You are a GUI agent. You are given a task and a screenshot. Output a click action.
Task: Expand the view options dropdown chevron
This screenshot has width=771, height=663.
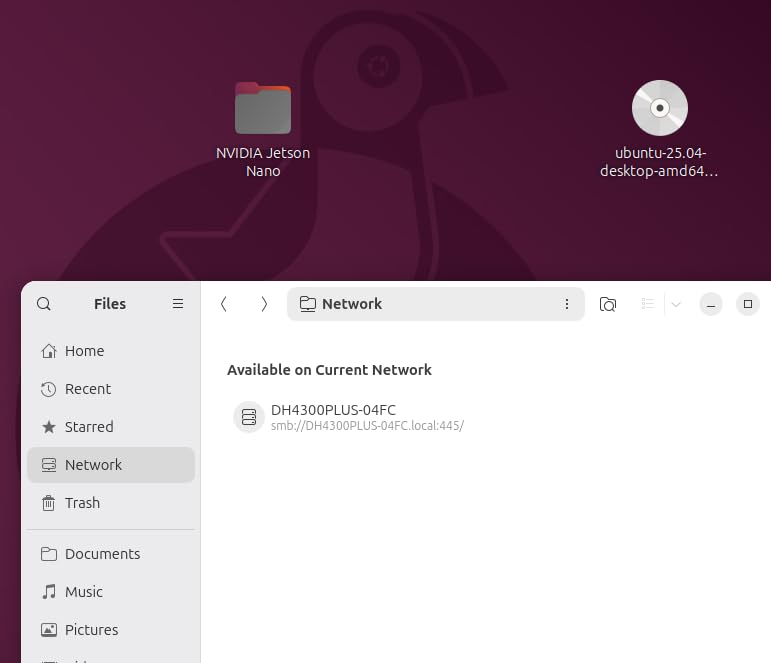coord(676,304)
